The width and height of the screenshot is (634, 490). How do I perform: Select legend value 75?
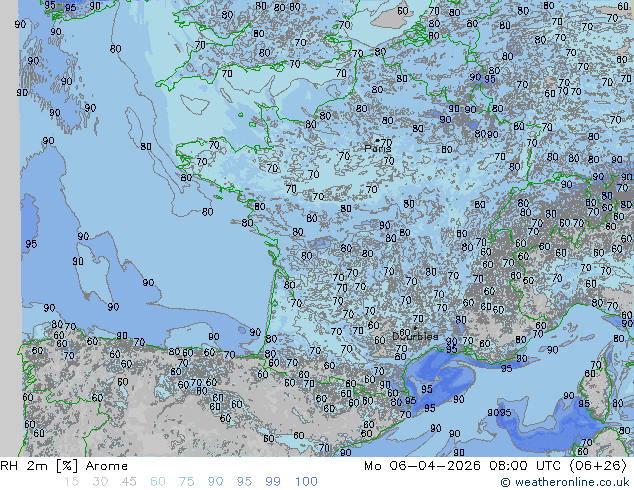(x=186, y=482)
